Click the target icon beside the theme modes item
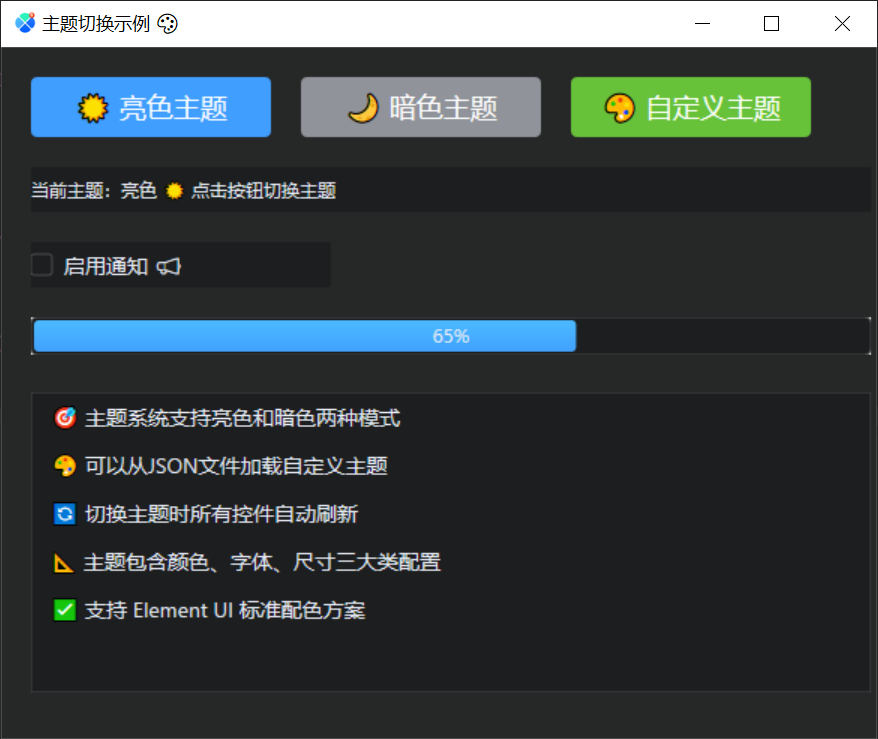The width and height of the screenshot is (878, 739). tap(64, 418)
